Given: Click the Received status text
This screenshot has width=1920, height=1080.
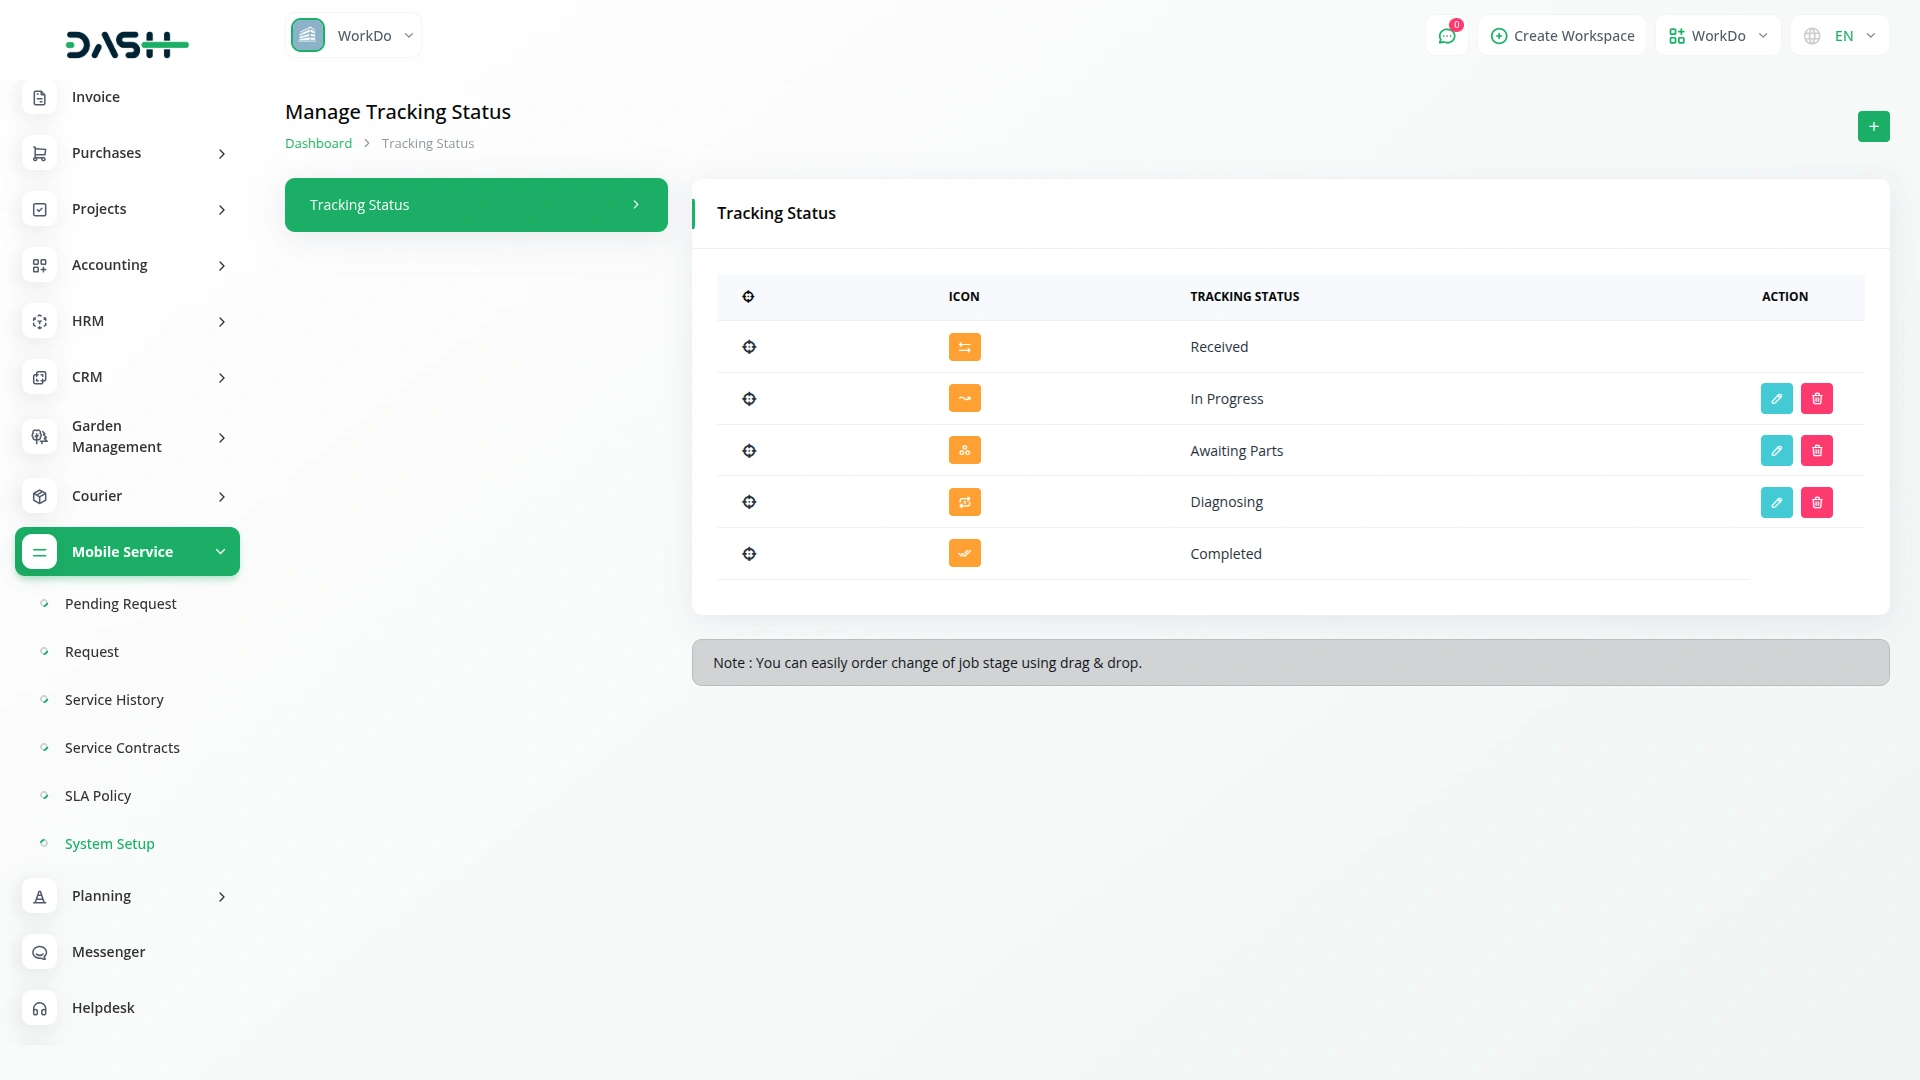Looking at the screenshot, I should click(1219, 347).
